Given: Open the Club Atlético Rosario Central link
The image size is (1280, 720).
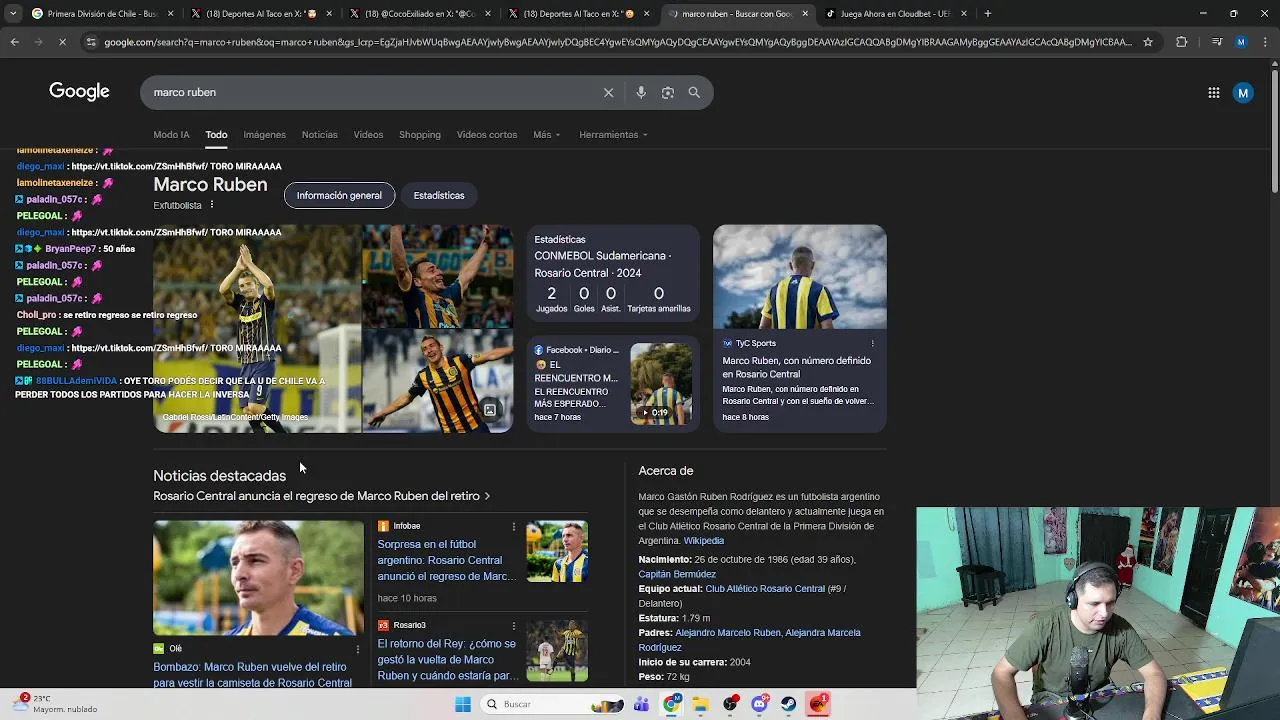Looking at the screenshot, I should 765,589.
